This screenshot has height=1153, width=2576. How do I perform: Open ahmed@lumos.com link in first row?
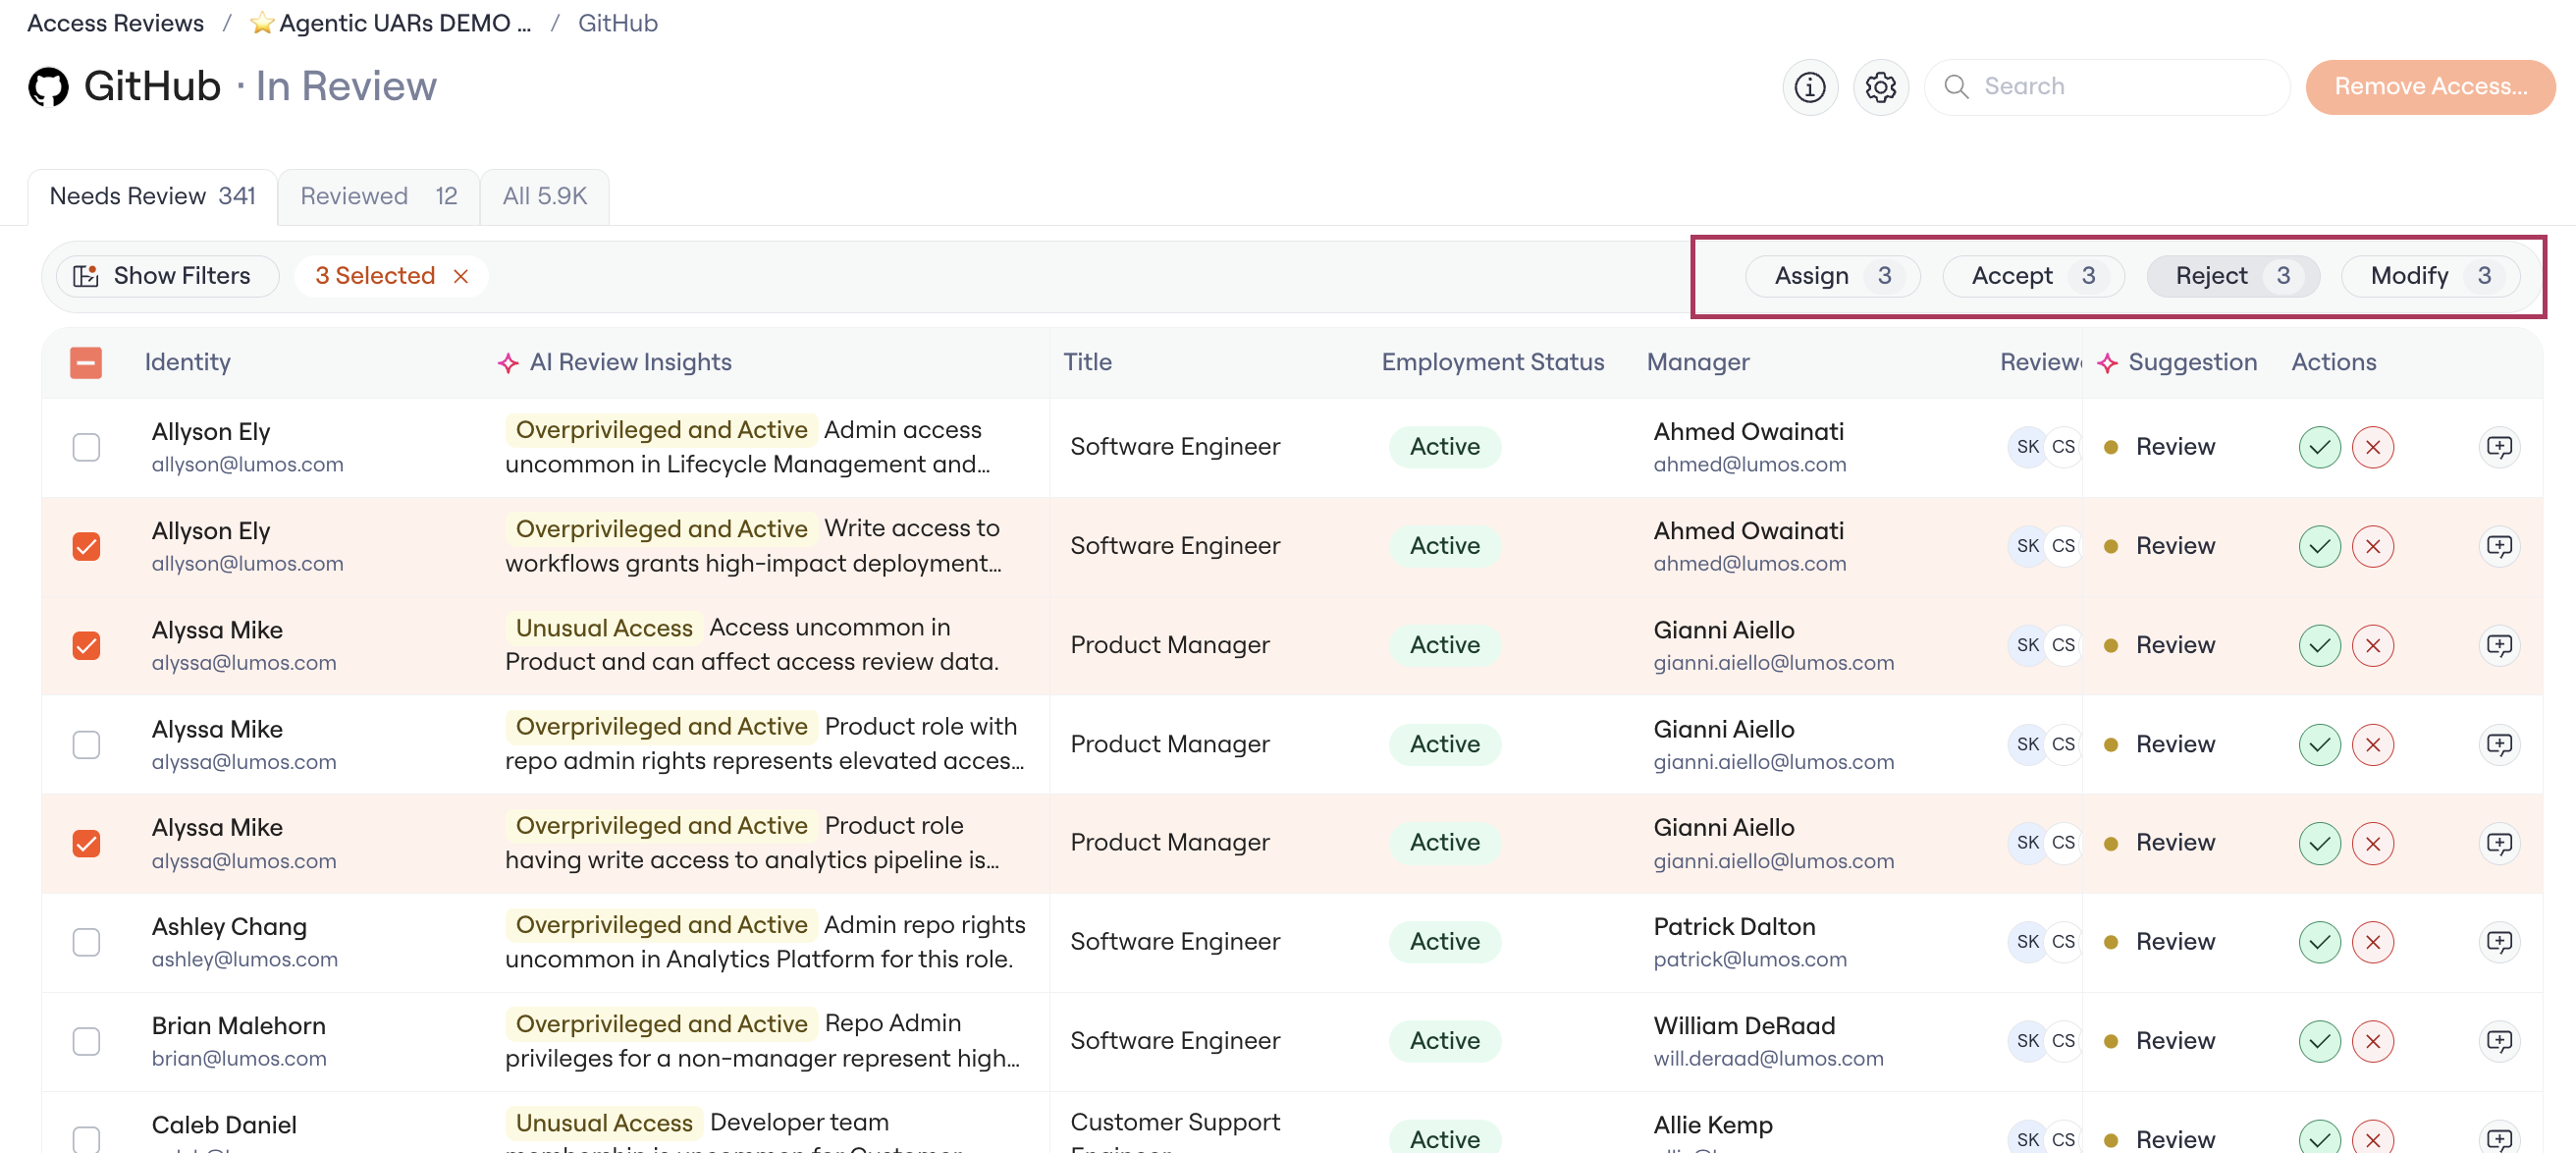click(x=1749, y=465)
